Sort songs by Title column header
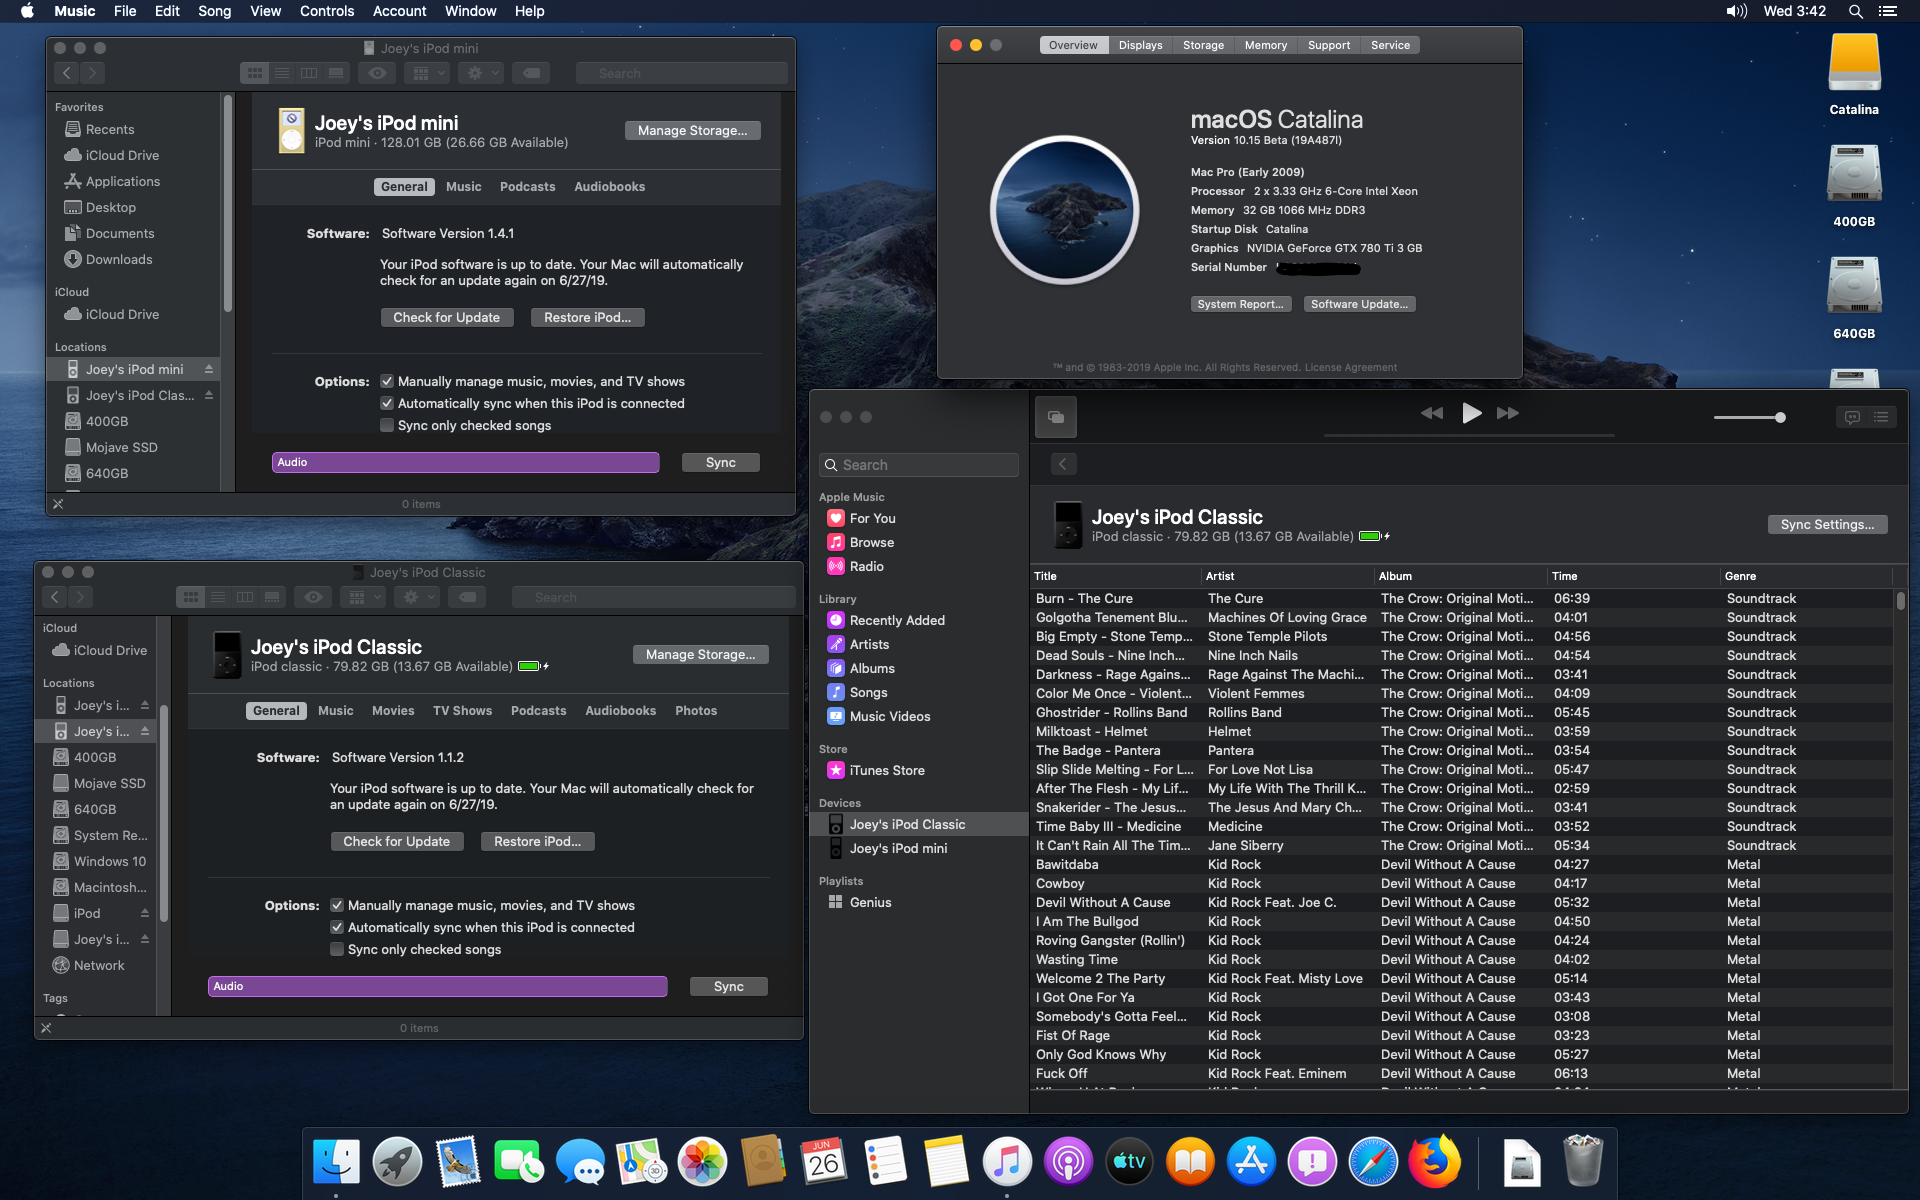Image resolution: width=1920 pixels, height=1200 pixels. pos(1116,576)
